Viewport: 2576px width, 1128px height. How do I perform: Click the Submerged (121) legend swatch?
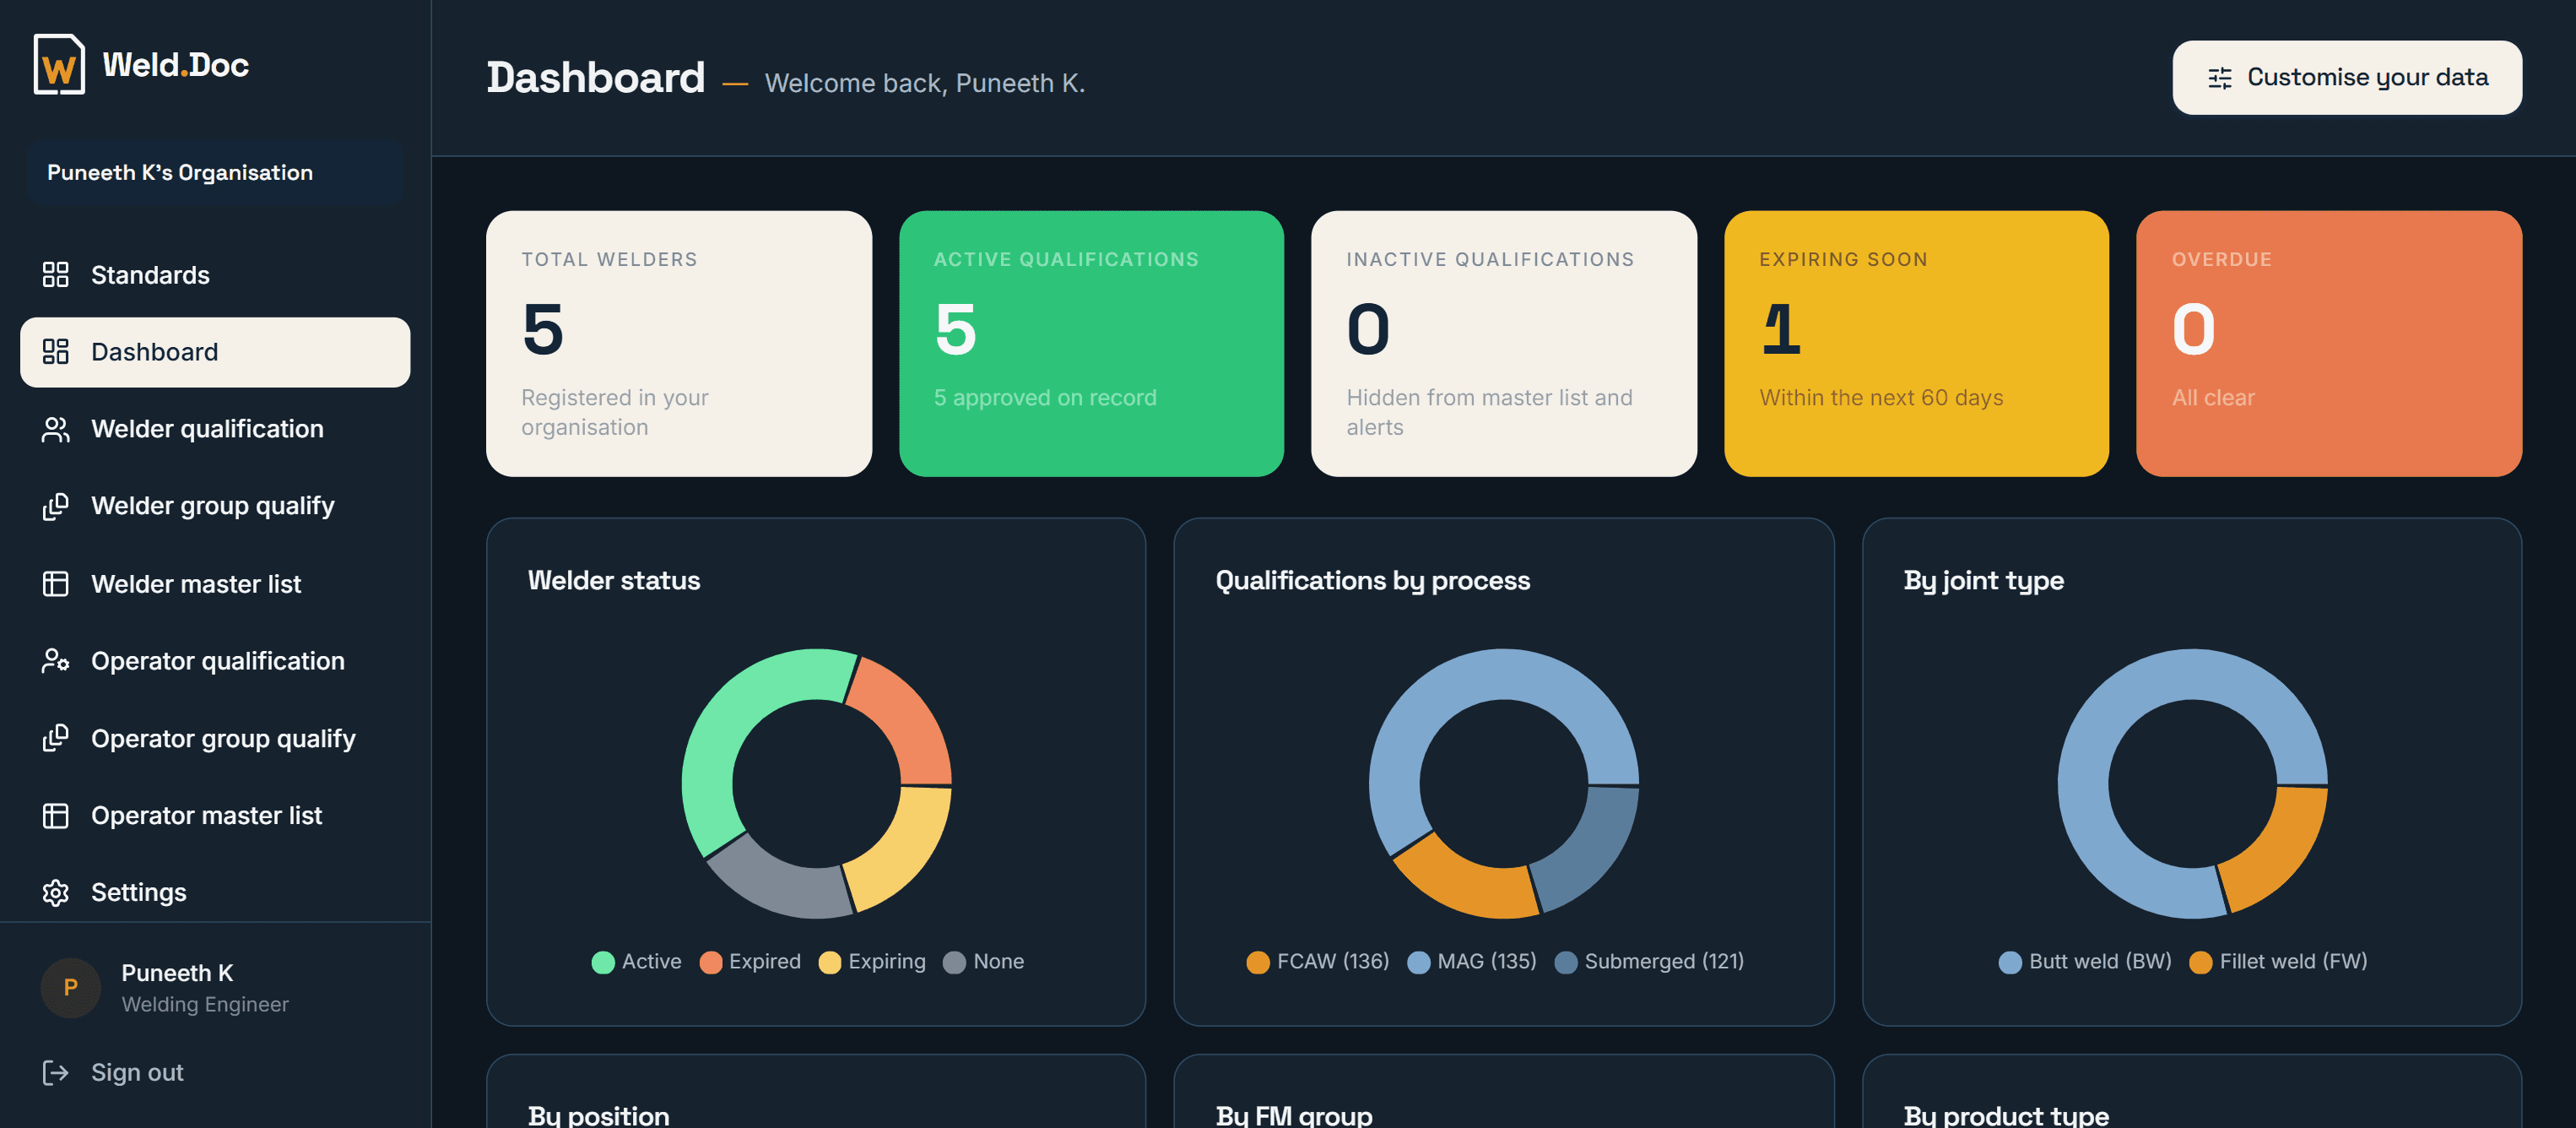coord(1566,962)
